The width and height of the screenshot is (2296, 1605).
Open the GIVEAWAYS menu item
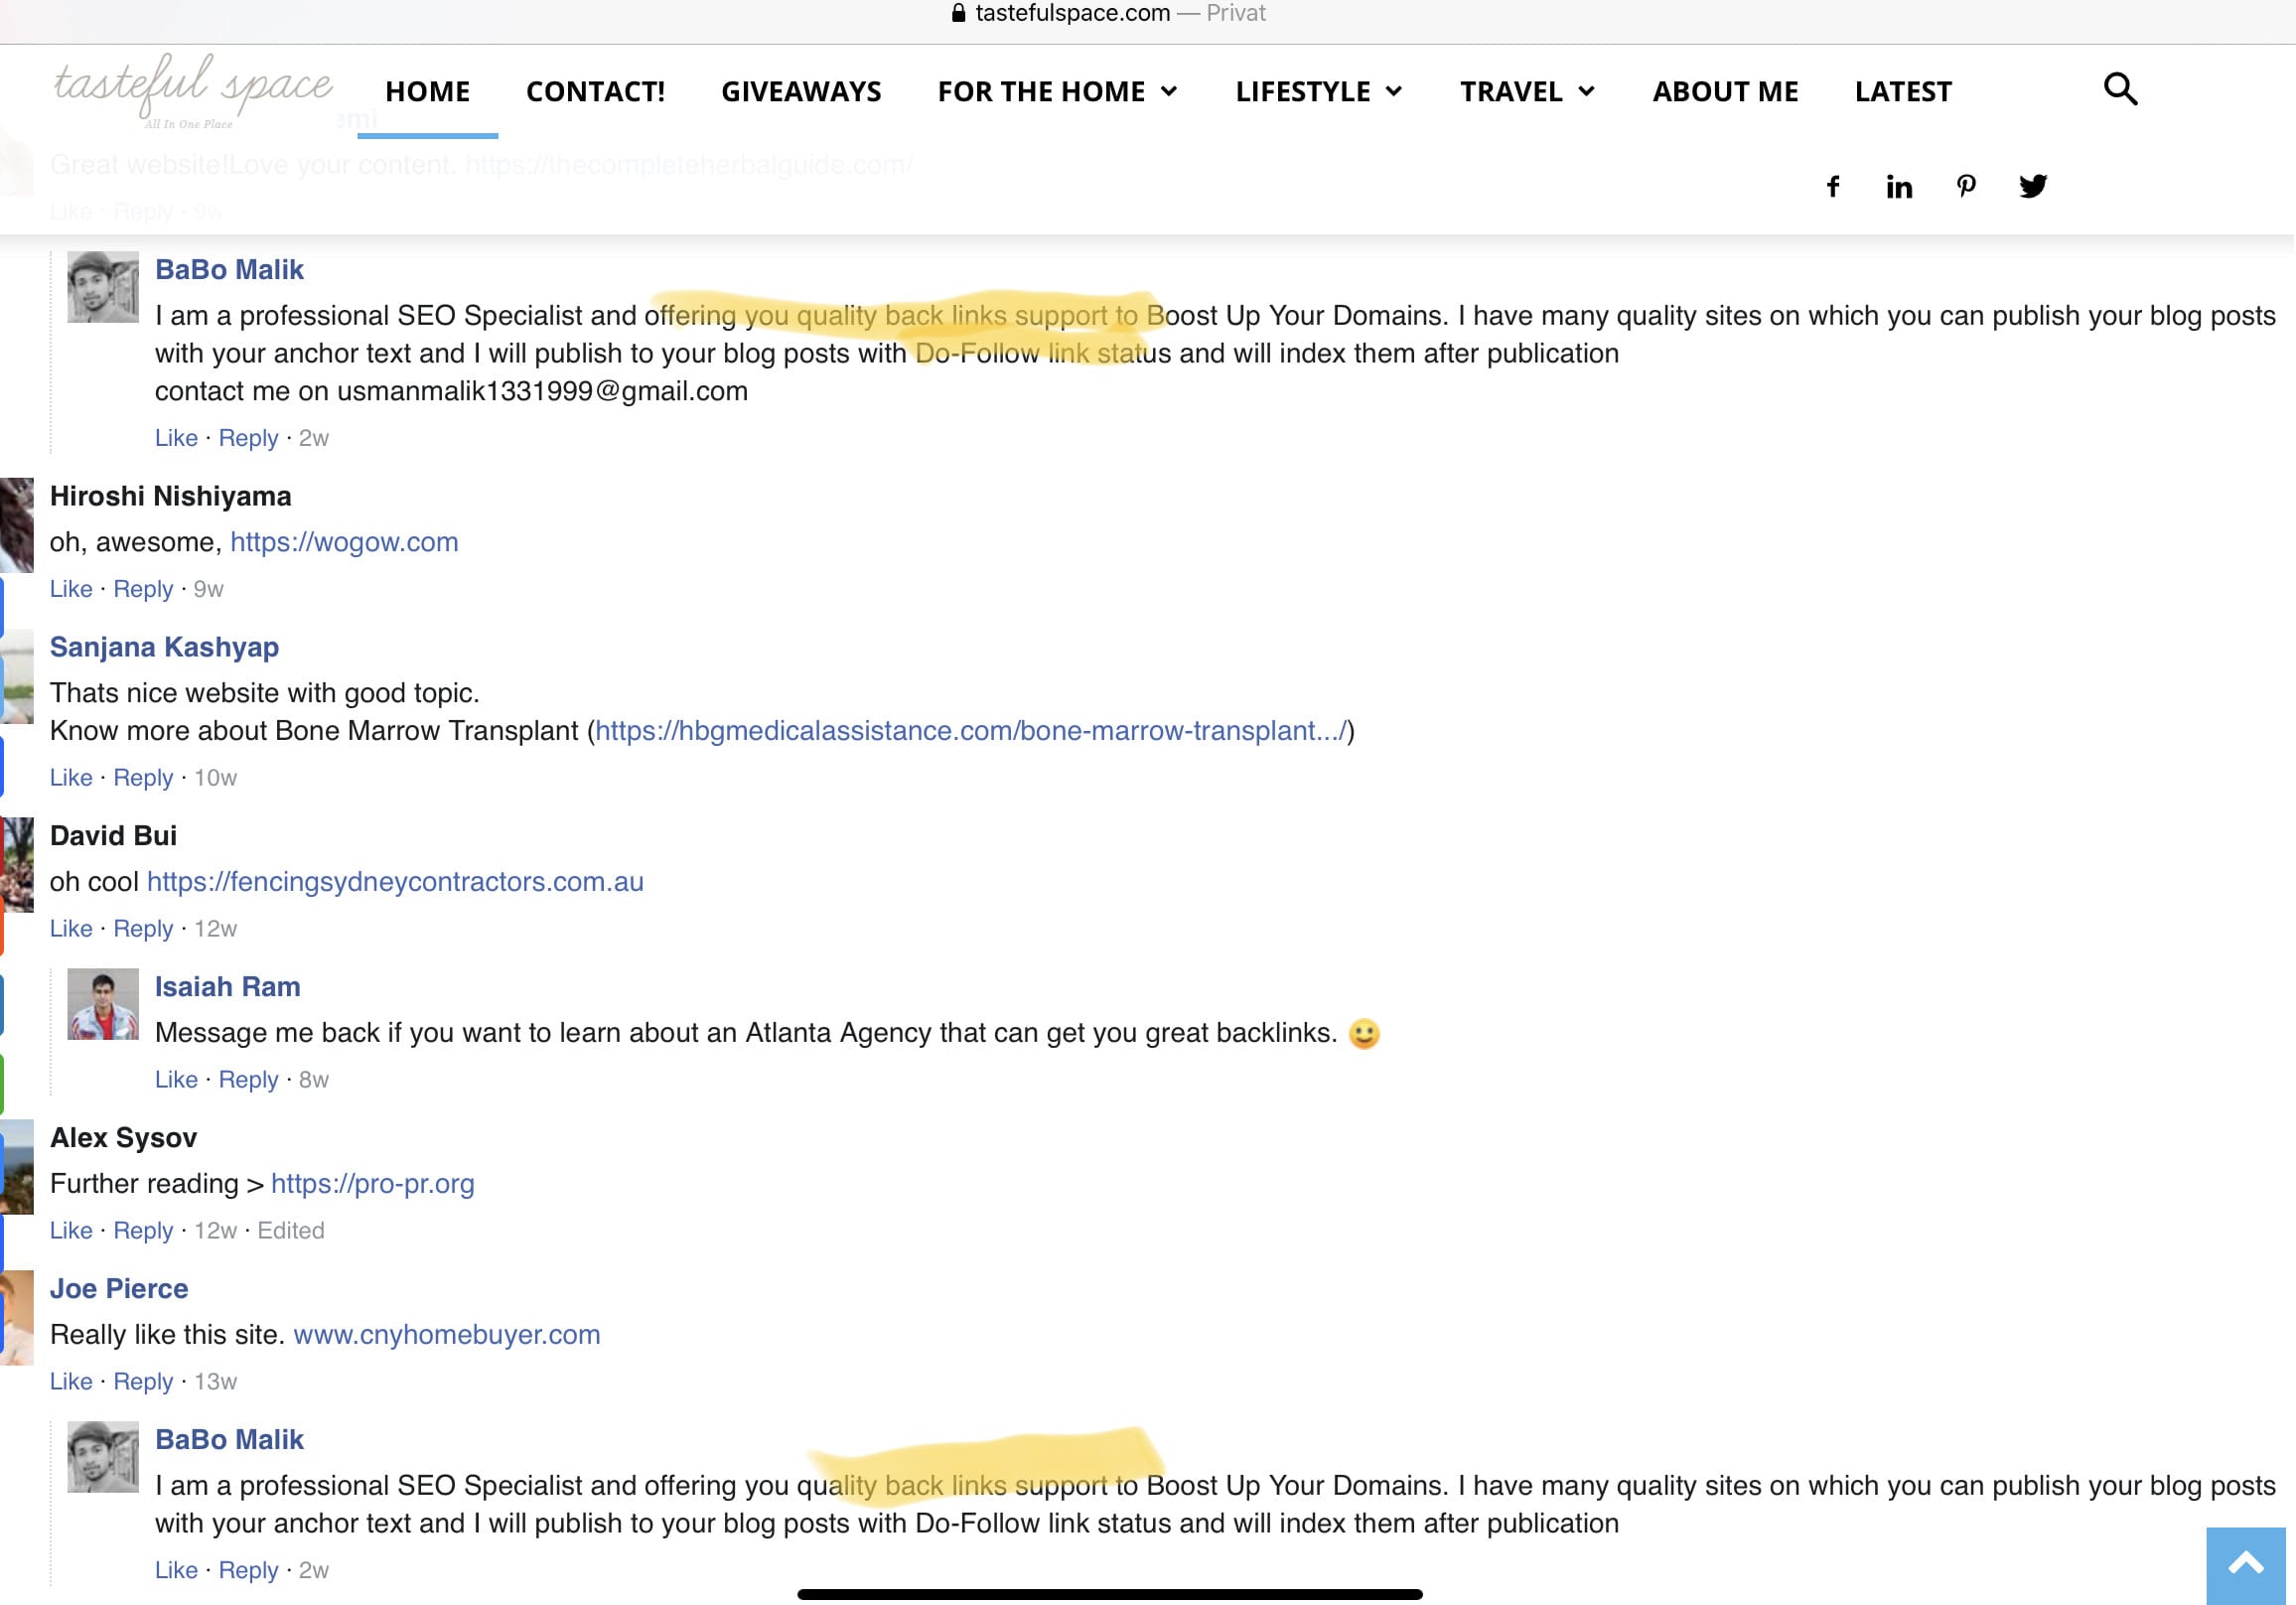pos(801,92)
